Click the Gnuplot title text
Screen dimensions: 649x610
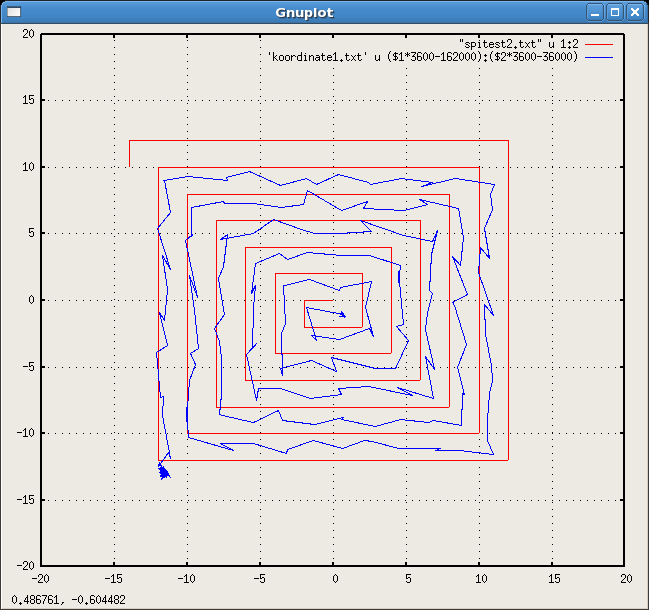304,12
